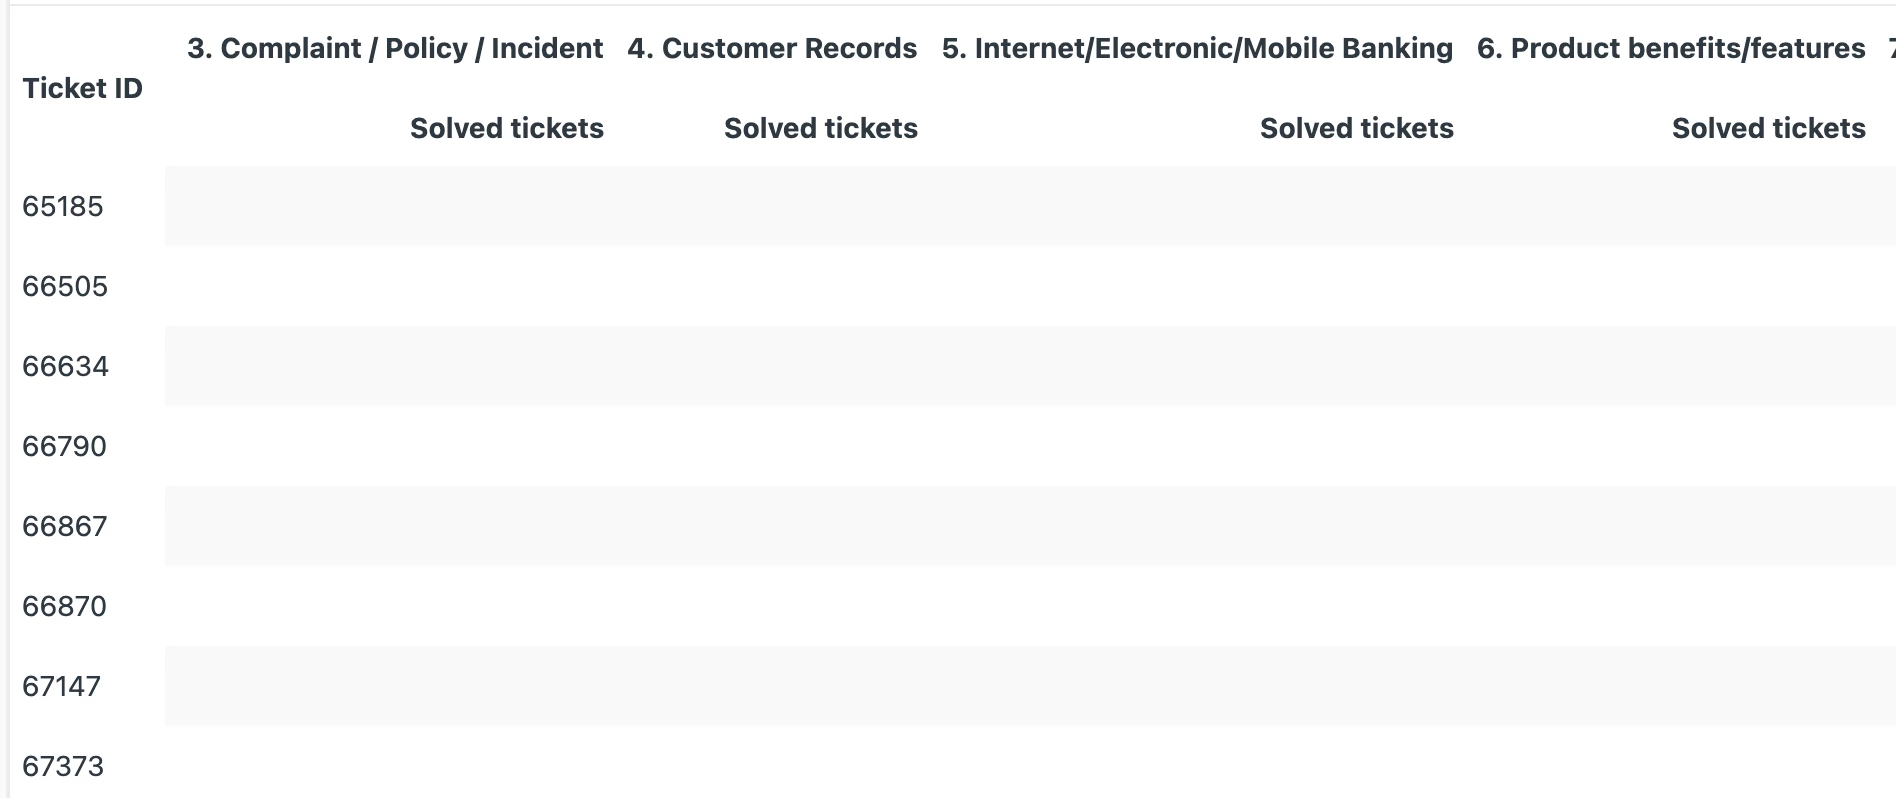Open ticket 65185
This screenshot has height=798, width=1896.
click(x=63, y=206)
